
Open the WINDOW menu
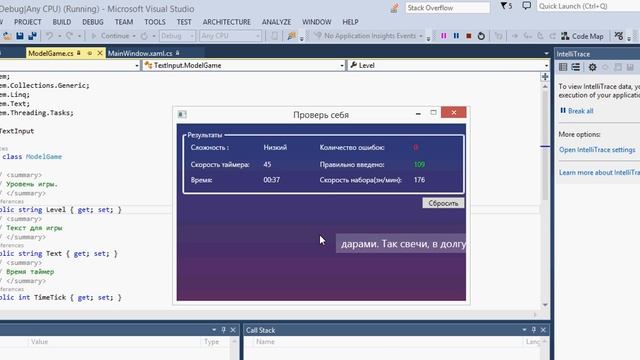pos(316,22)
